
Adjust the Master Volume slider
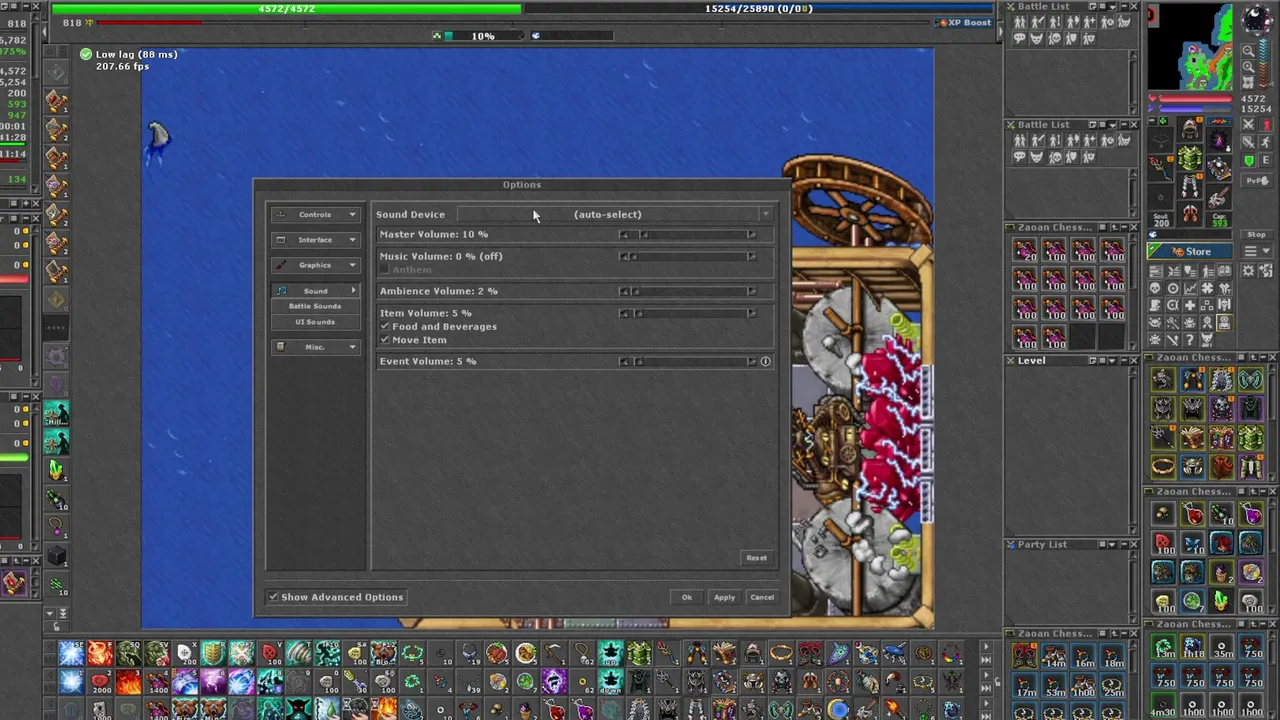(x=687, y=234)
